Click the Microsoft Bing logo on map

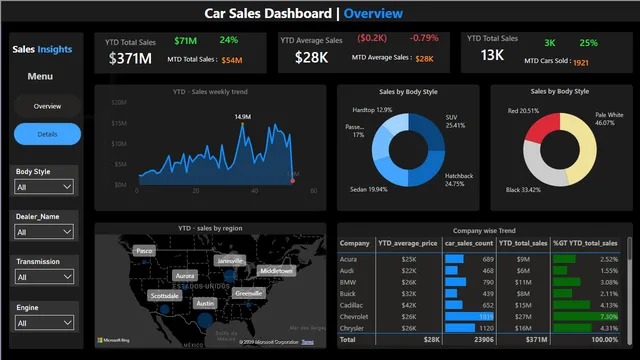tap(113, 340)
